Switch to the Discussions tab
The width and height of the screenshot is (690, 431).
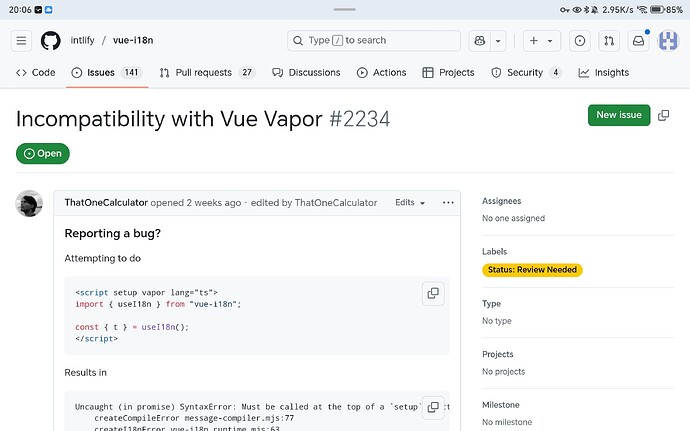pyautogui.click(x=306, y=73)
